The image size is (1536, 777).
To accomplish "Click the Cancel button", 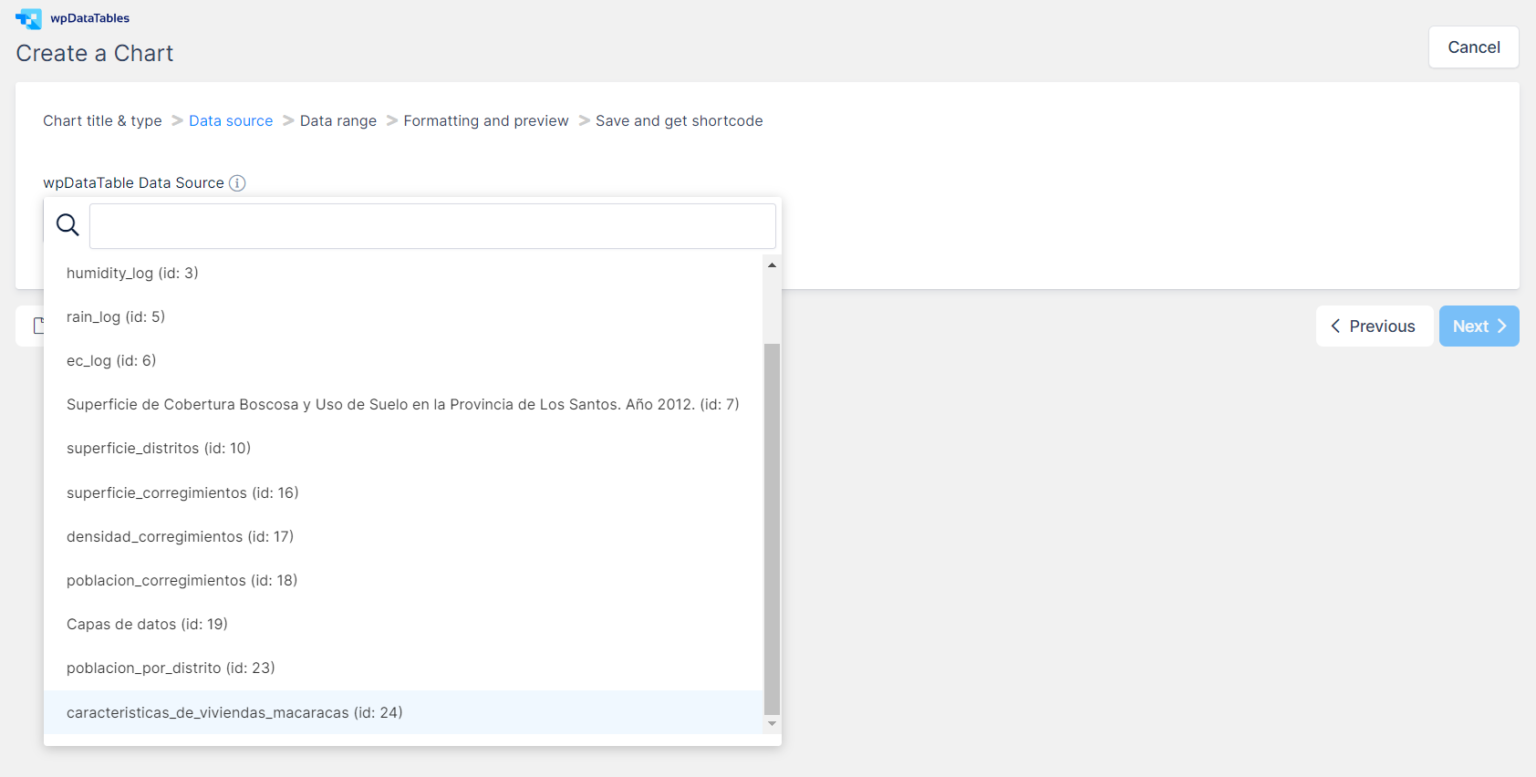I will tap(1473, 47).
